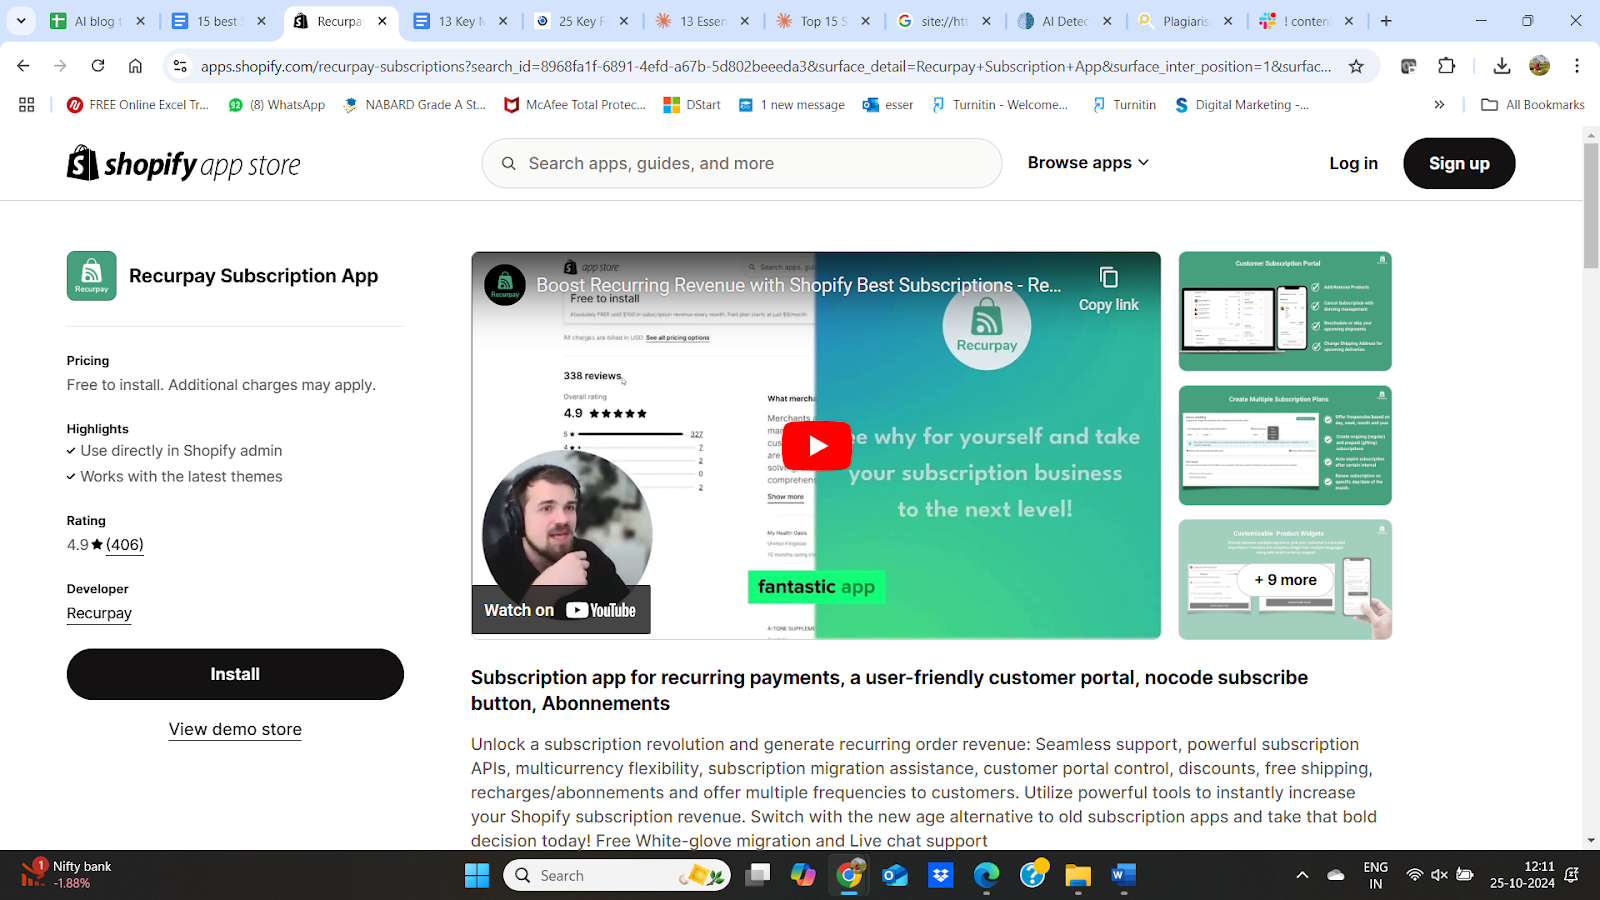Open a new browser tab
Image resolution: width=1600 pixels, height=900 pixels.
1386,20
